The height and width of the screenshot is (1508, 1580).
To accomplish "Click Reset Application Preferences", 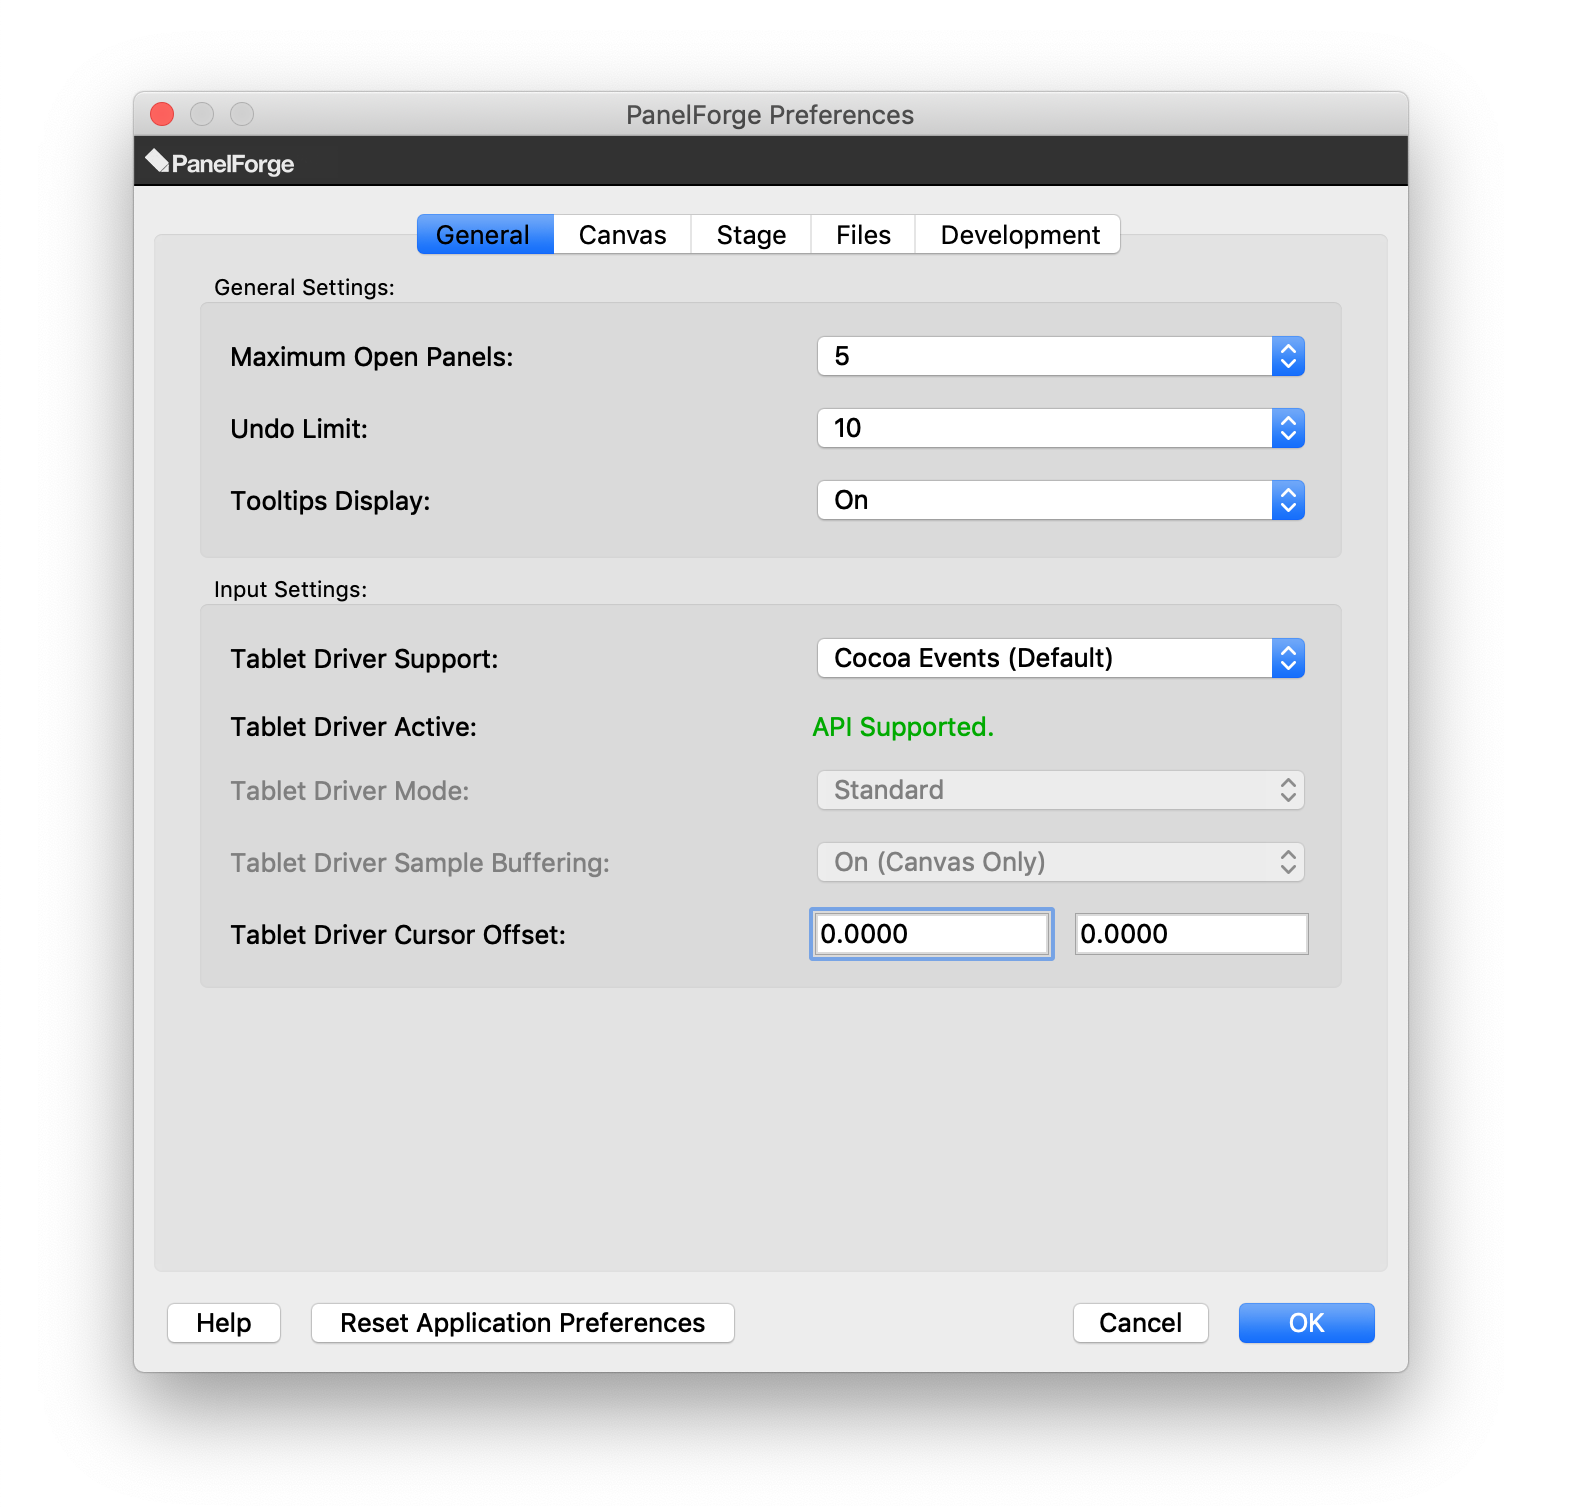I will pos(522,1323).
